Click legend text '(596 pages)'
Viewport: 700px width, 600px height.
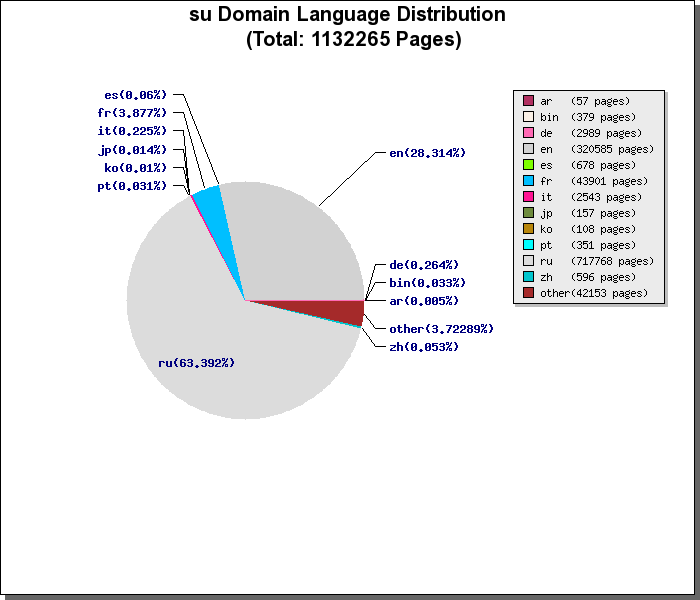[x=603, y=277]
